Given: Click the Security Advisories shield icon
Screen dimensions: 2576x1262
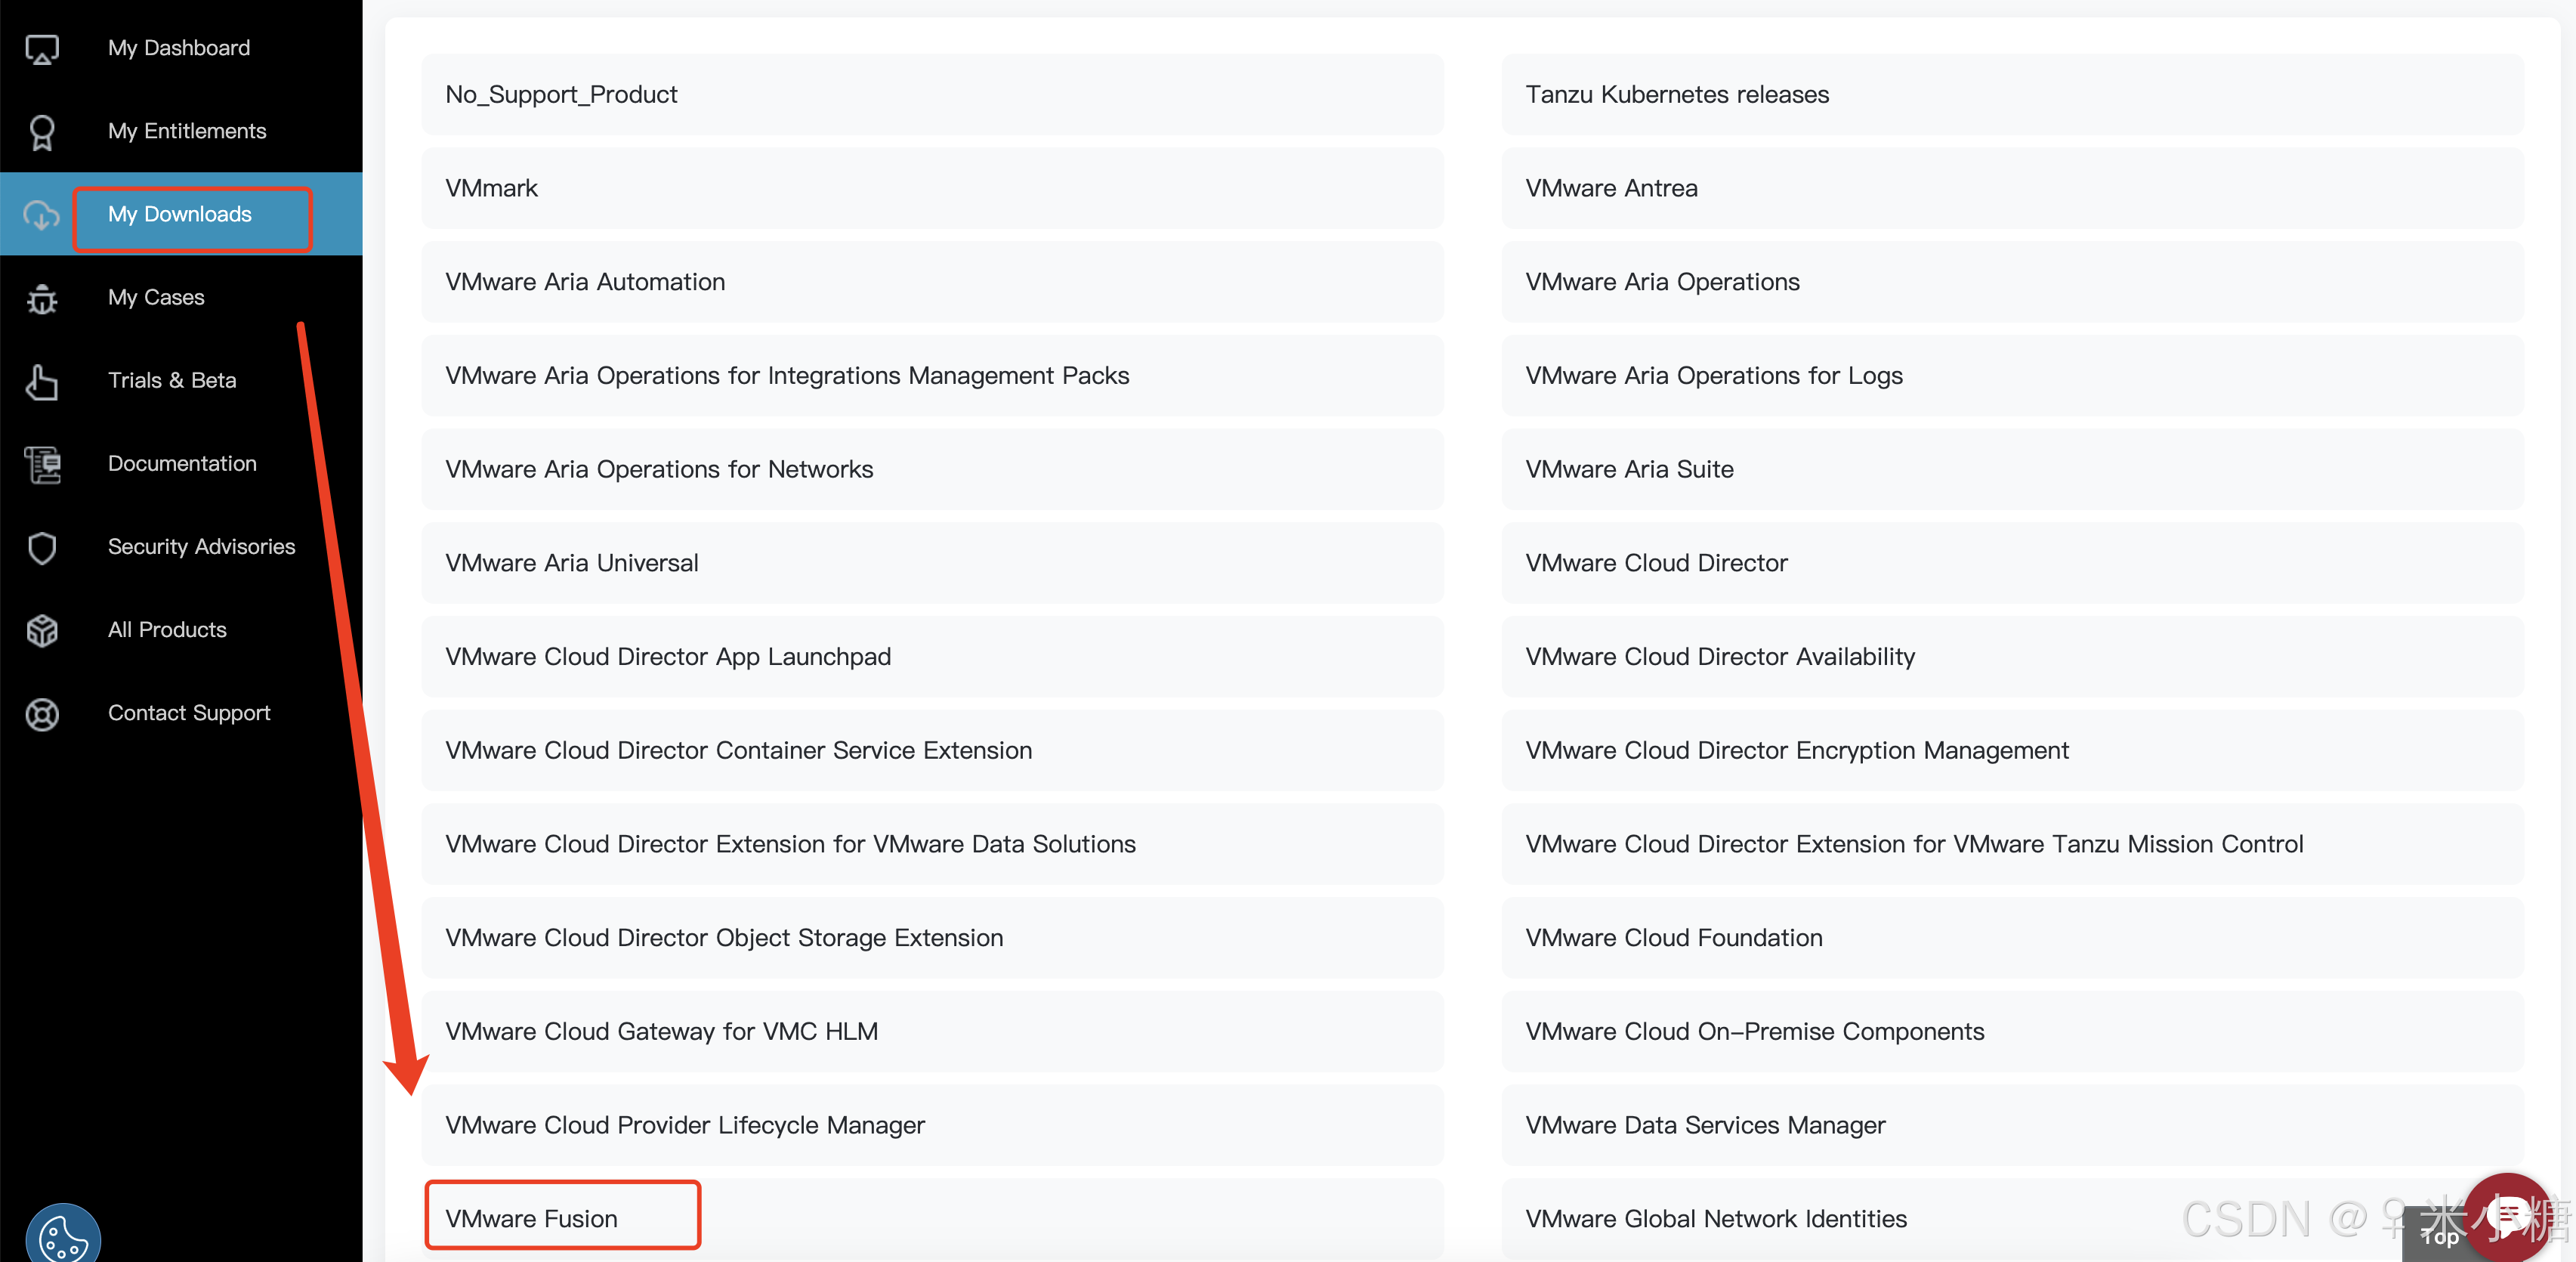Looking at the screenshot, I should point(42,547).
